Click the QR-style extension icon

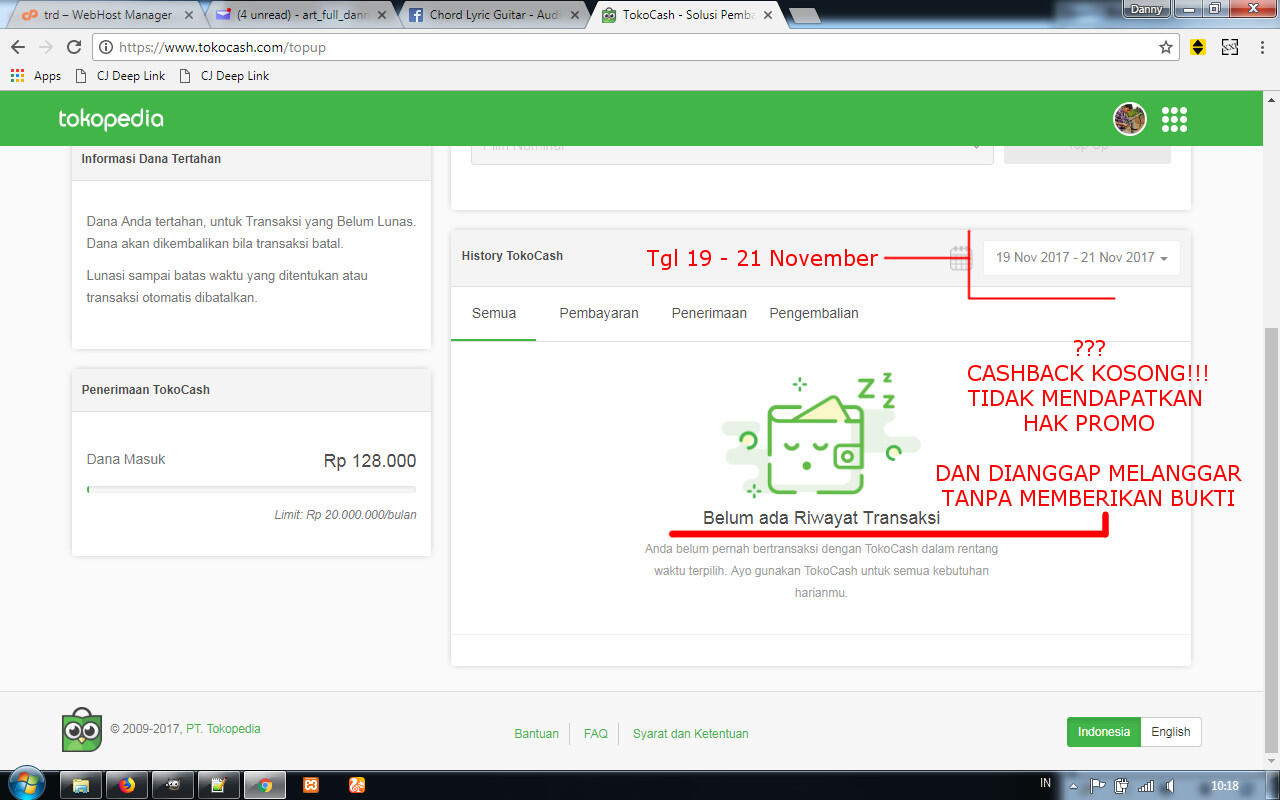pos(1230,47)
